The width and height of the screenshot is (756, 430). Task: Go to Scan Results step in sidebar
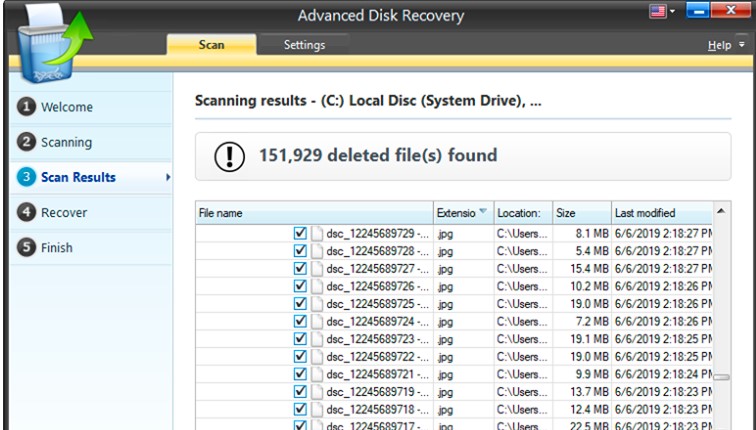(78, 177)
